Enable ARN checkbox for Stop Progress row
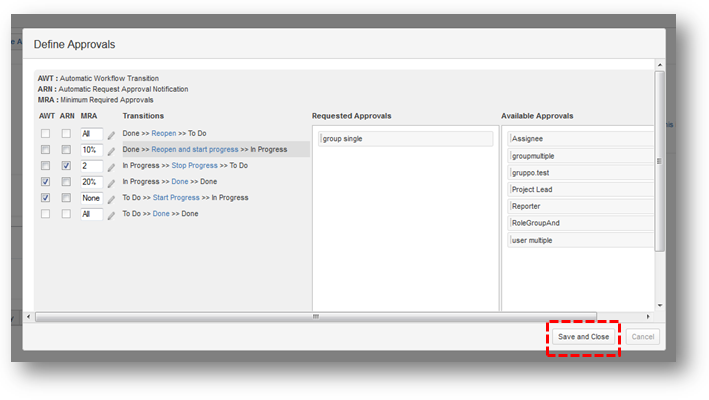This screenshot has width=709, height=400. pyautogui.click(x=66, y=166)
